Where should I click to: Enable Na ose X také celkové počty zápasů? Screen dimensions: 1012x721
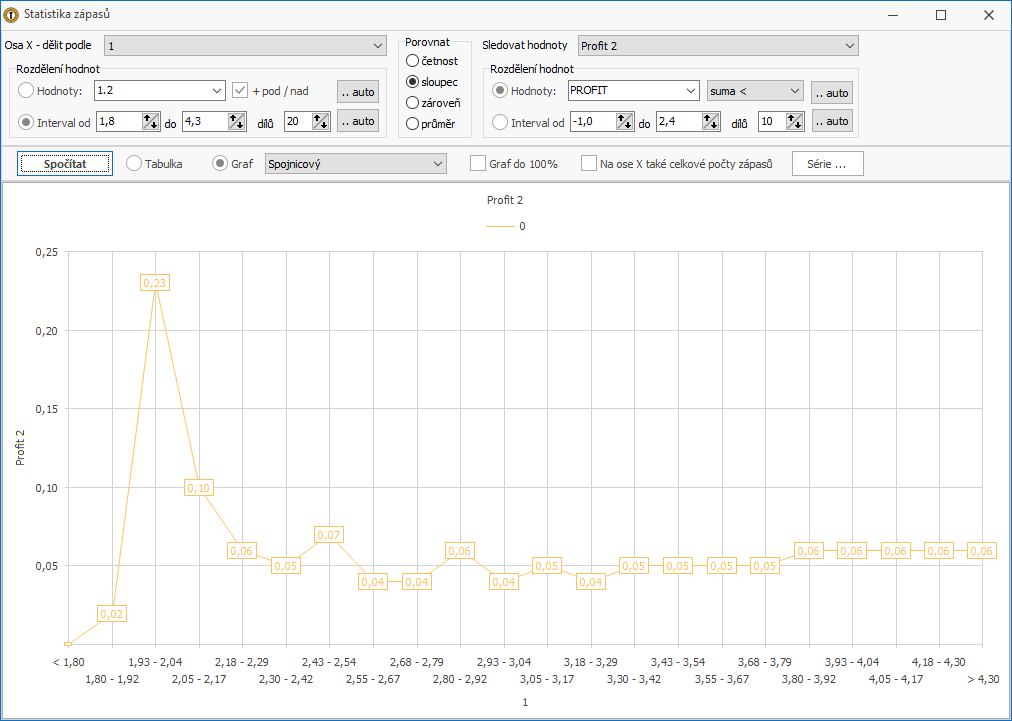pyautogui.click(x=589, y=163)
